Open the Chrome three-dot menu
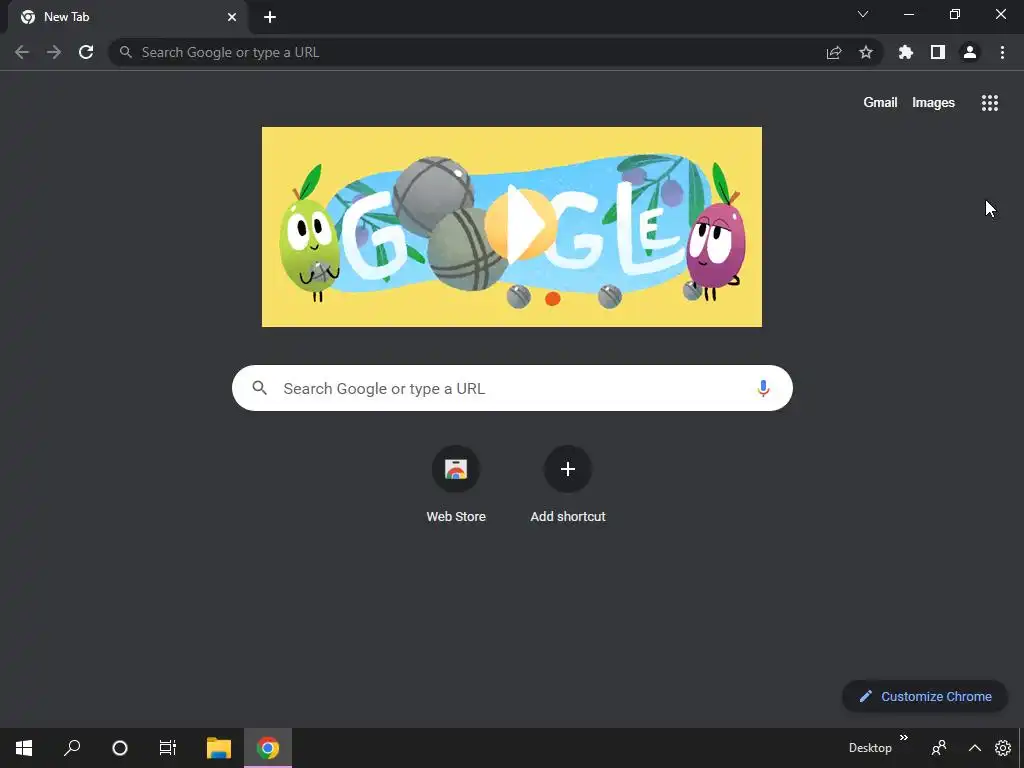 click(1002, 52)
